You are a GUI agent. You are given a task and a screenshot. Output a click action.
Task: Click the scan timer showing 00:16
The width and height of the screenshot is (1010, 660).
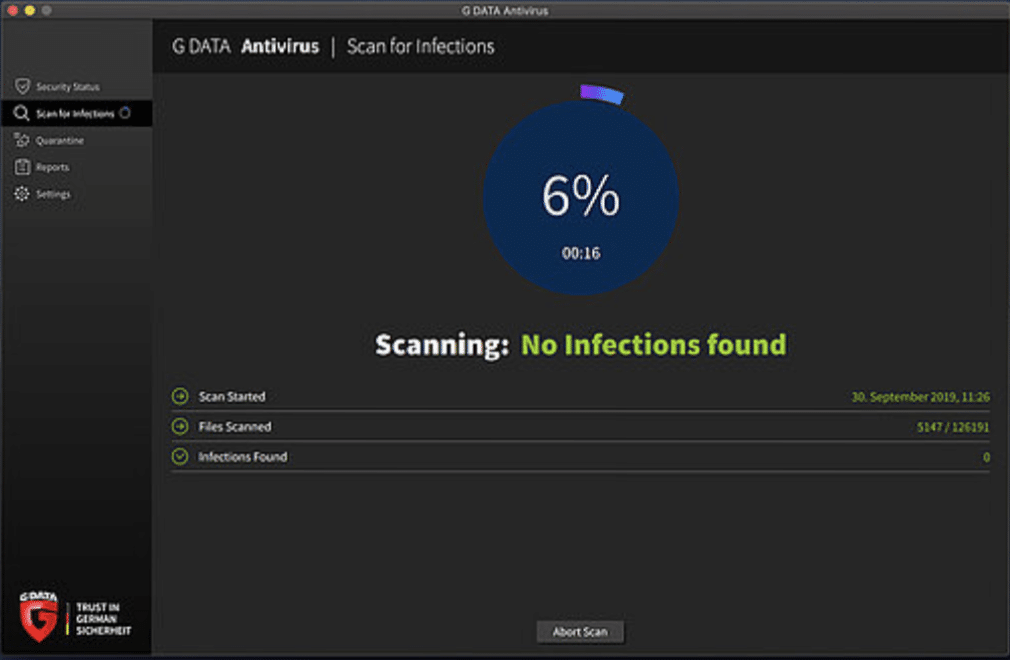[581, 253]
